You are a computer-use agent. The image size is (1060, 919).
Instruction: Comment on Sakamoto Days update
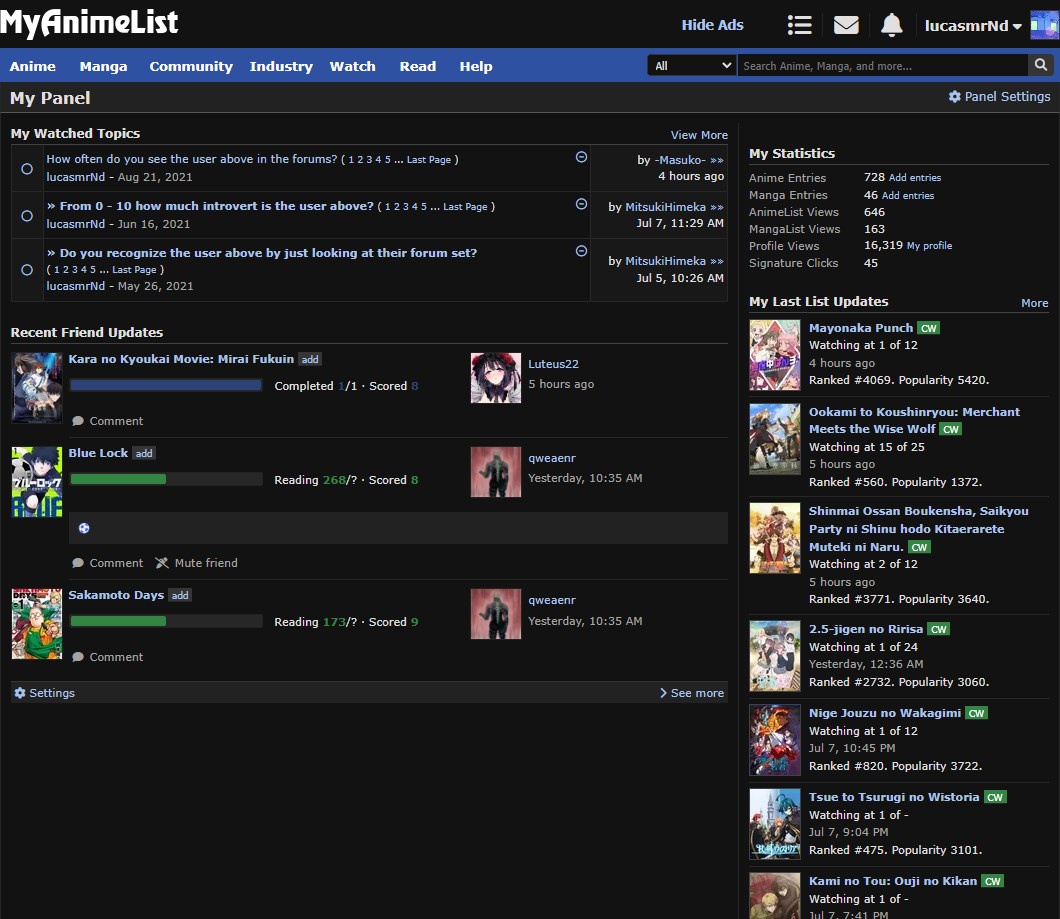tap(107, 657)
